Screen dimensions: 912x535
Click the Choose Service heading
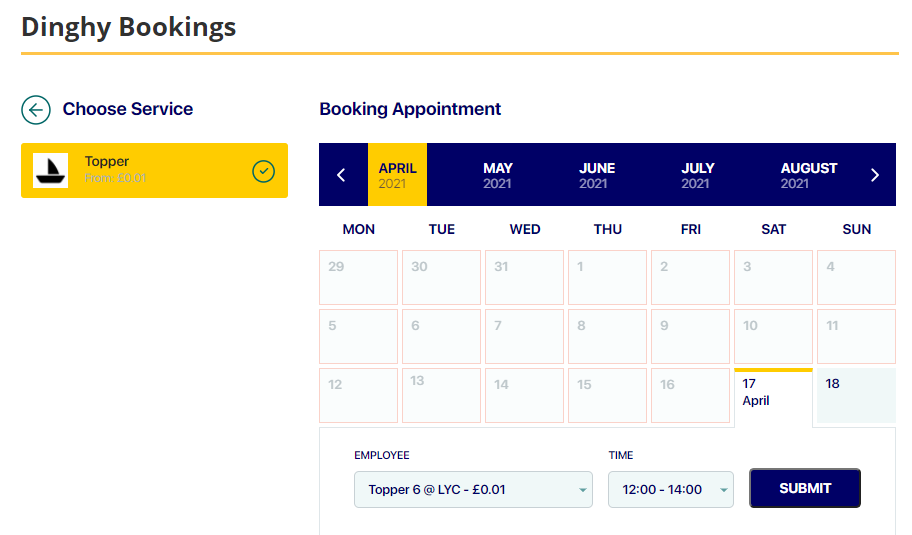(128, 109)
